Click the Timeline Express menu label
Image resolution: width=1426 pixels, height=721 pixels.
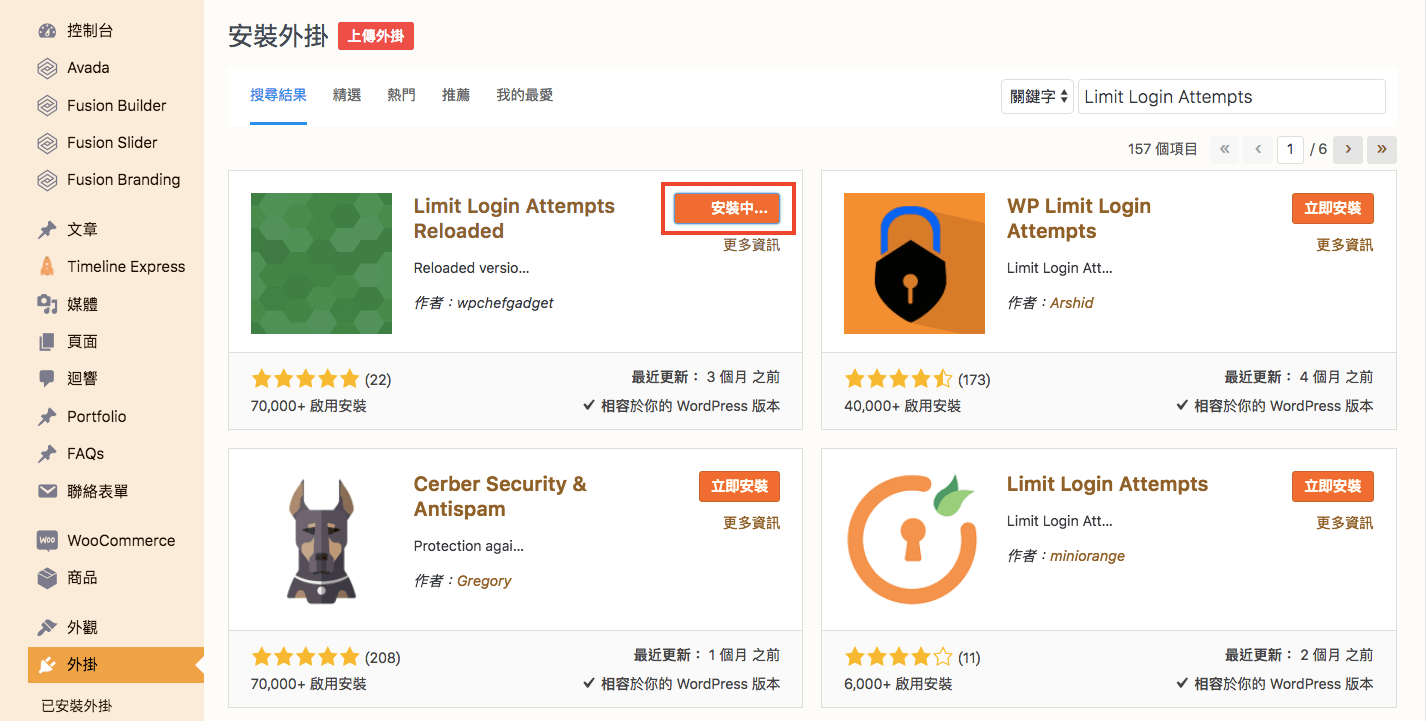126,266
